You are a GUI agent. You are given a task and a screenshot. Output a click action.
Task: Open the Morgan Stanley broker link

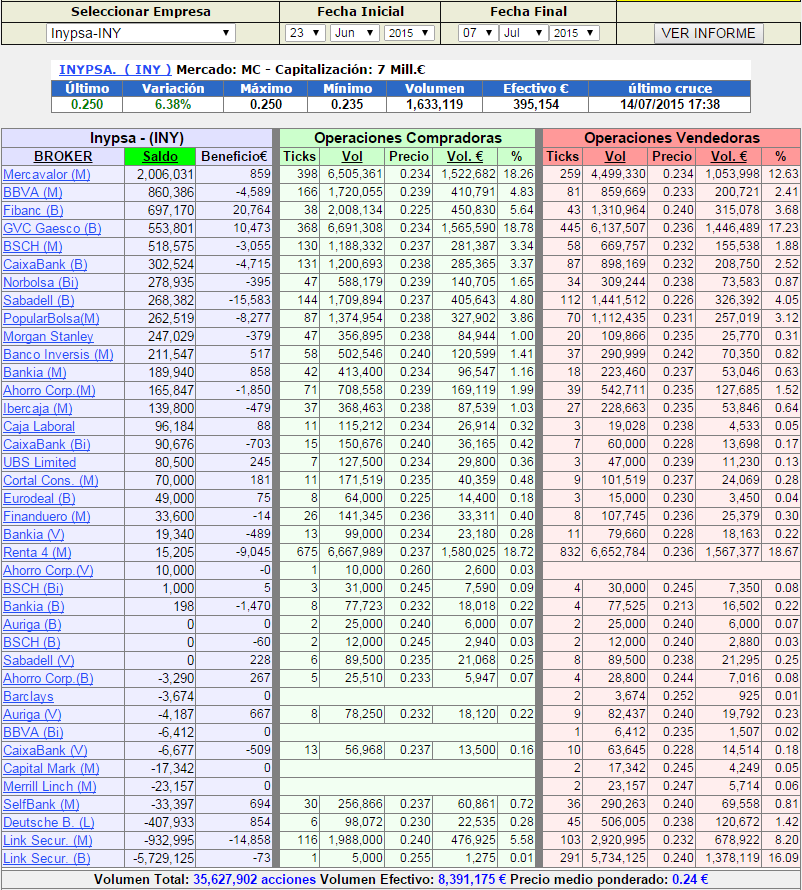(48, 337)
